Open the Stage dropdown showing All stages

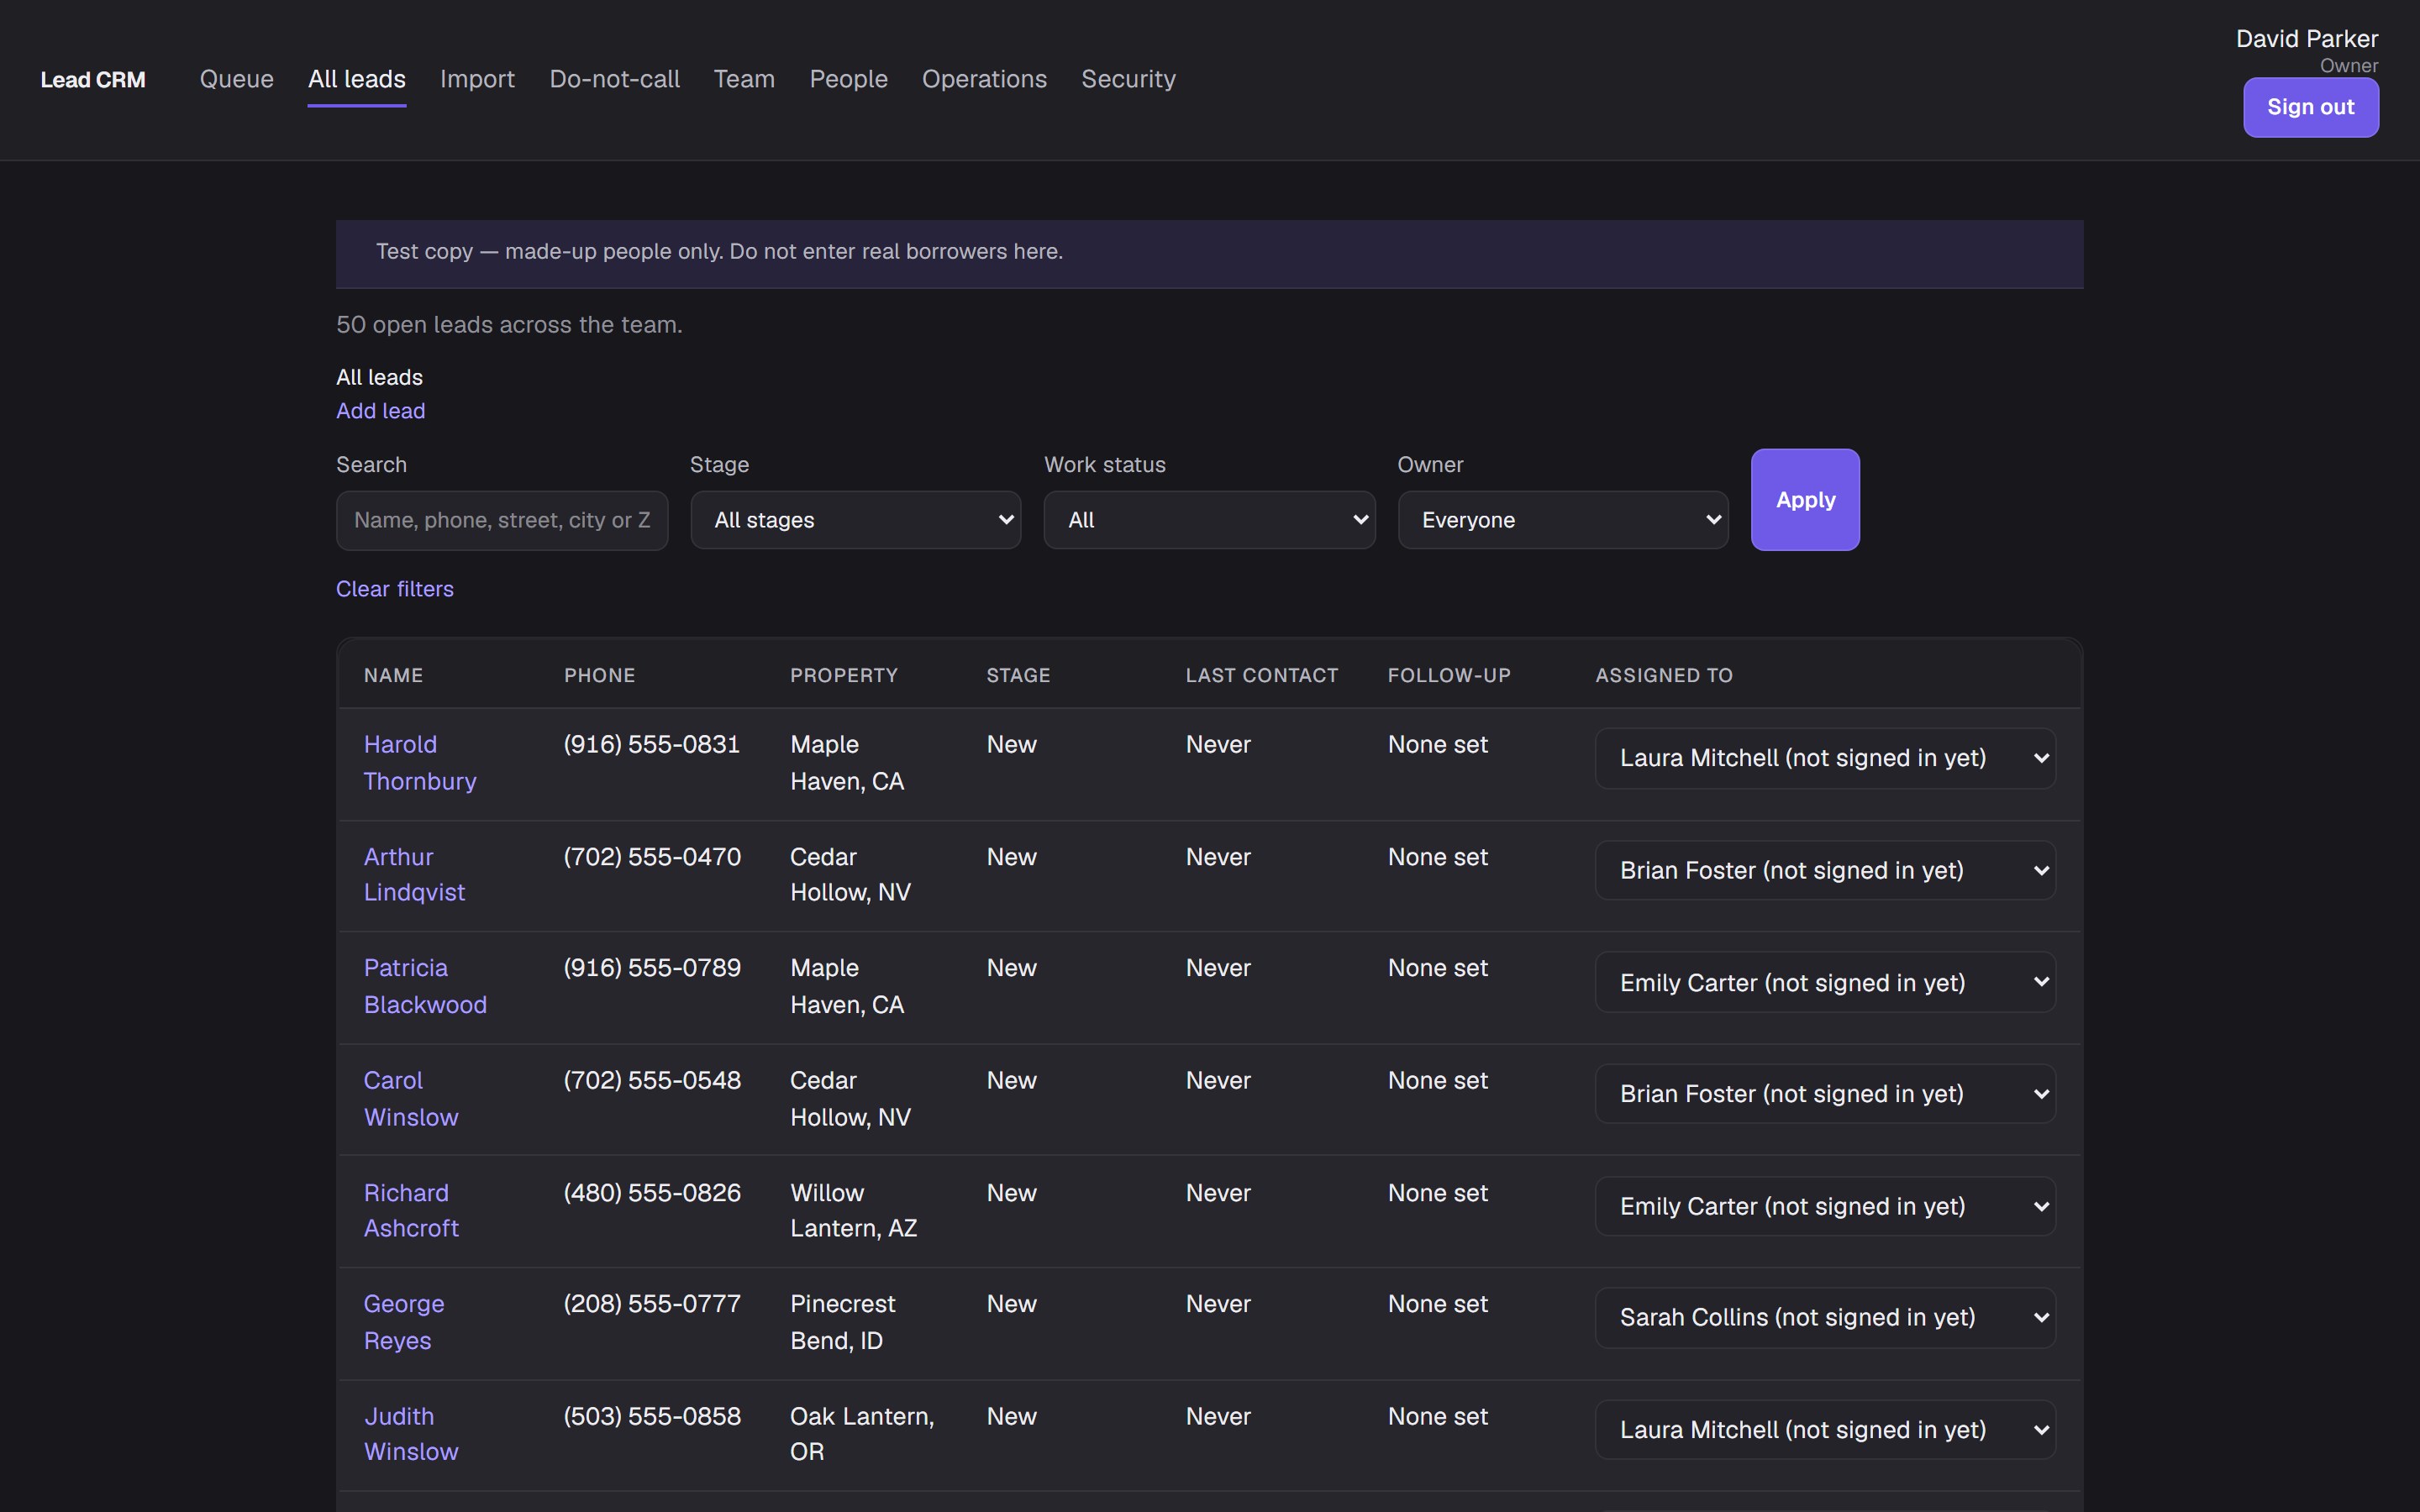pyautogui.click(x=856, y=520)
